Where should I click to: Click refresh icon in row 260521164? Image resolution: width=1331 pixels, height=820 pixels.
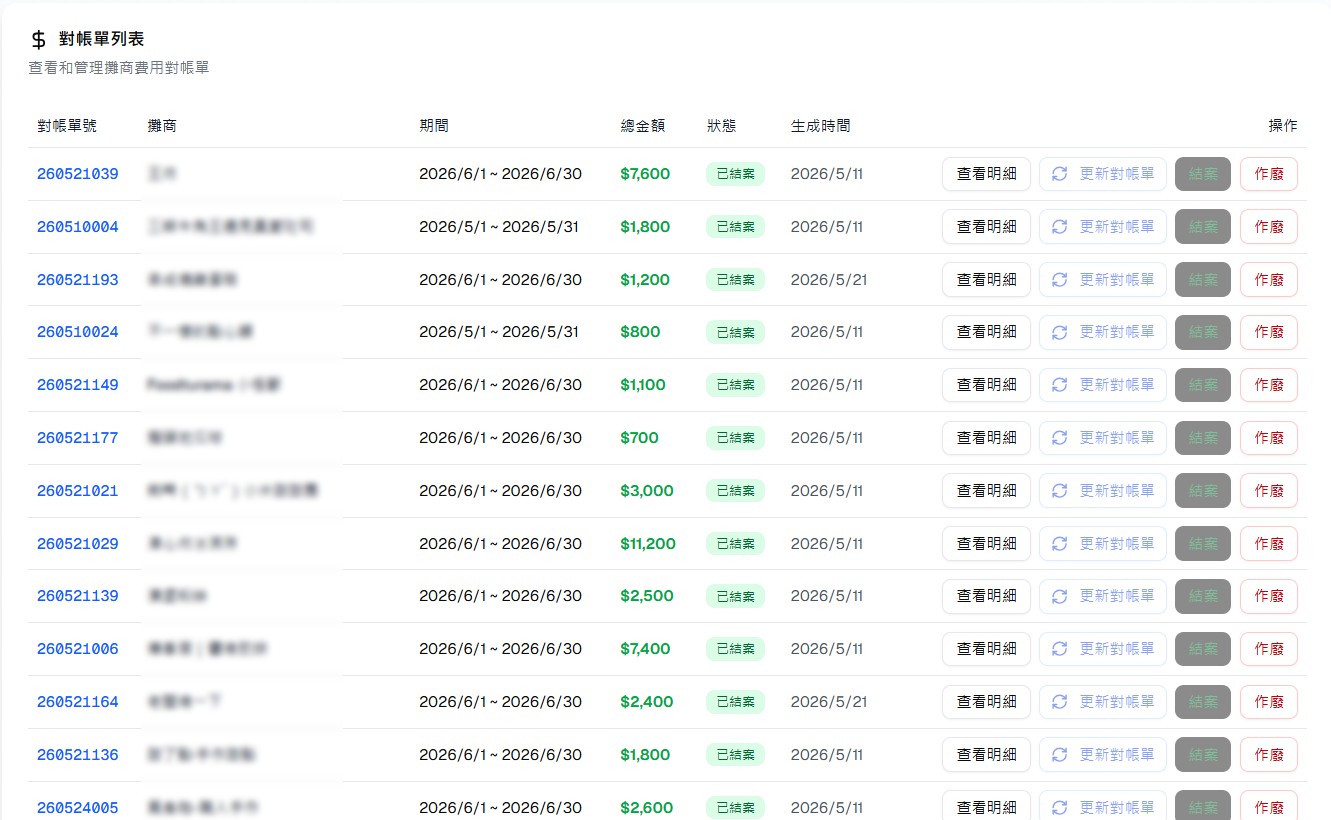click(x=1060, y=702)
